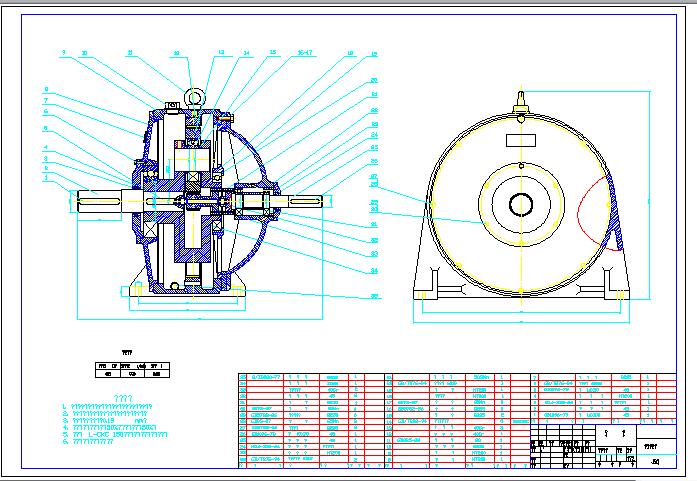Image resolution: width=697 pixels, height=481 pixels.
Task: Select part balloon label "3" on left side
Action: (46, 159)
